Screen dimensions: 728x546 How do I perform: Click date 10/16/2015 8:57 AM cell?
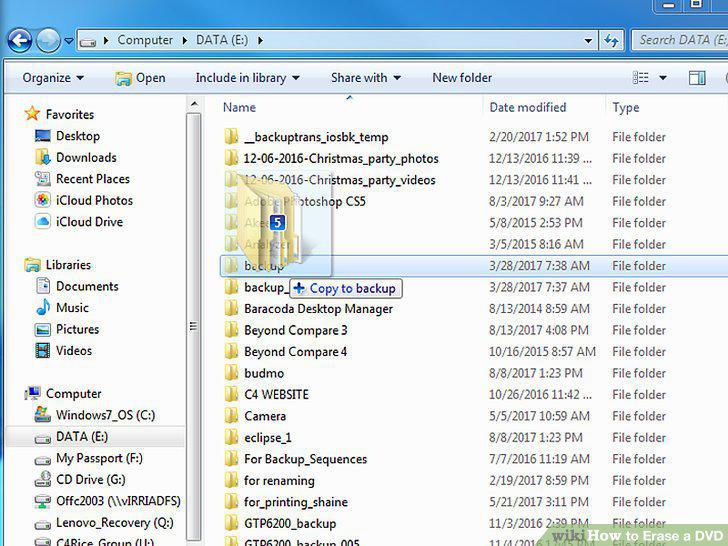542,351
